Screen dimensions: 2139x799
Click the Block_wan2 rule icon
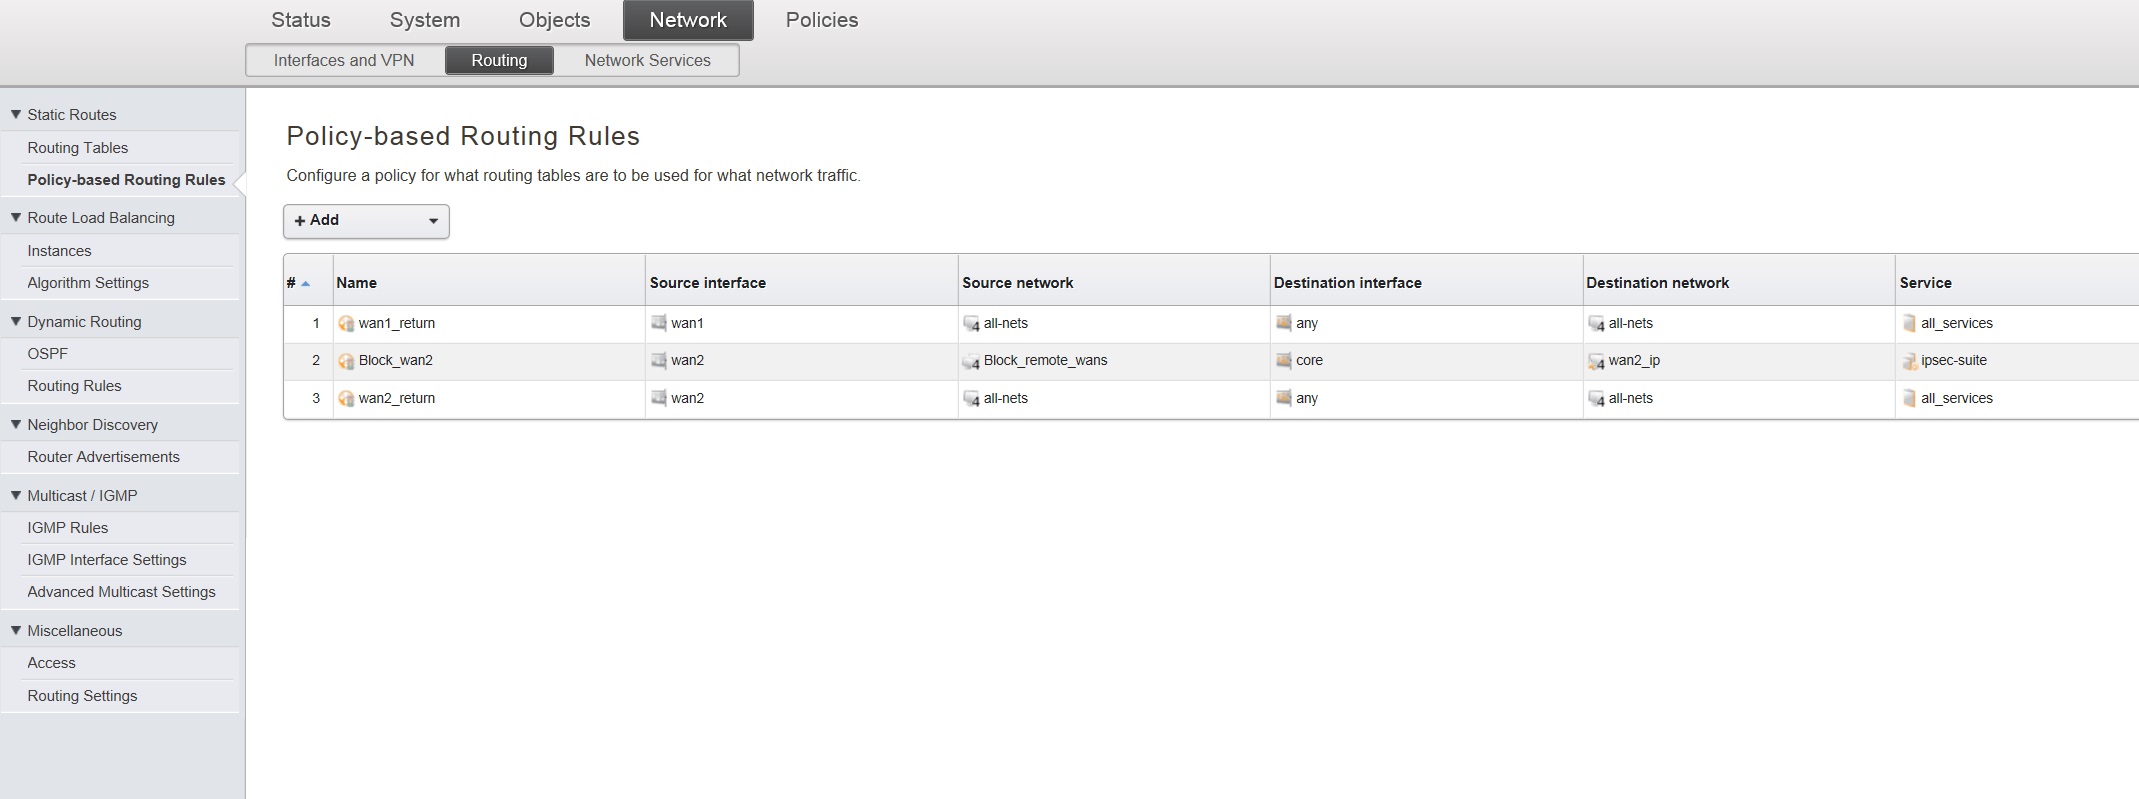pos(346,361)
